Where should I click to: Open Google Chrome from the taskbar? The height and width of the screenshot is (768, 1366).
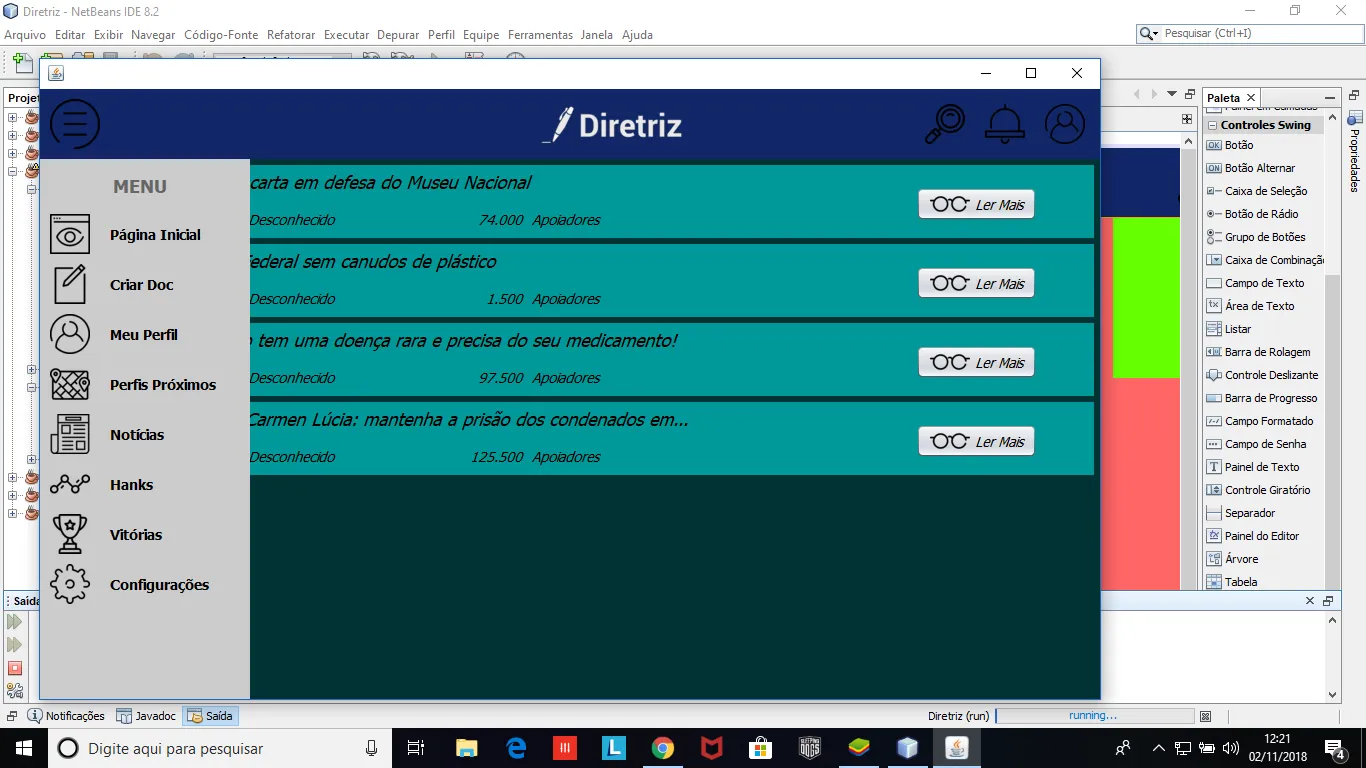point(662,748)
